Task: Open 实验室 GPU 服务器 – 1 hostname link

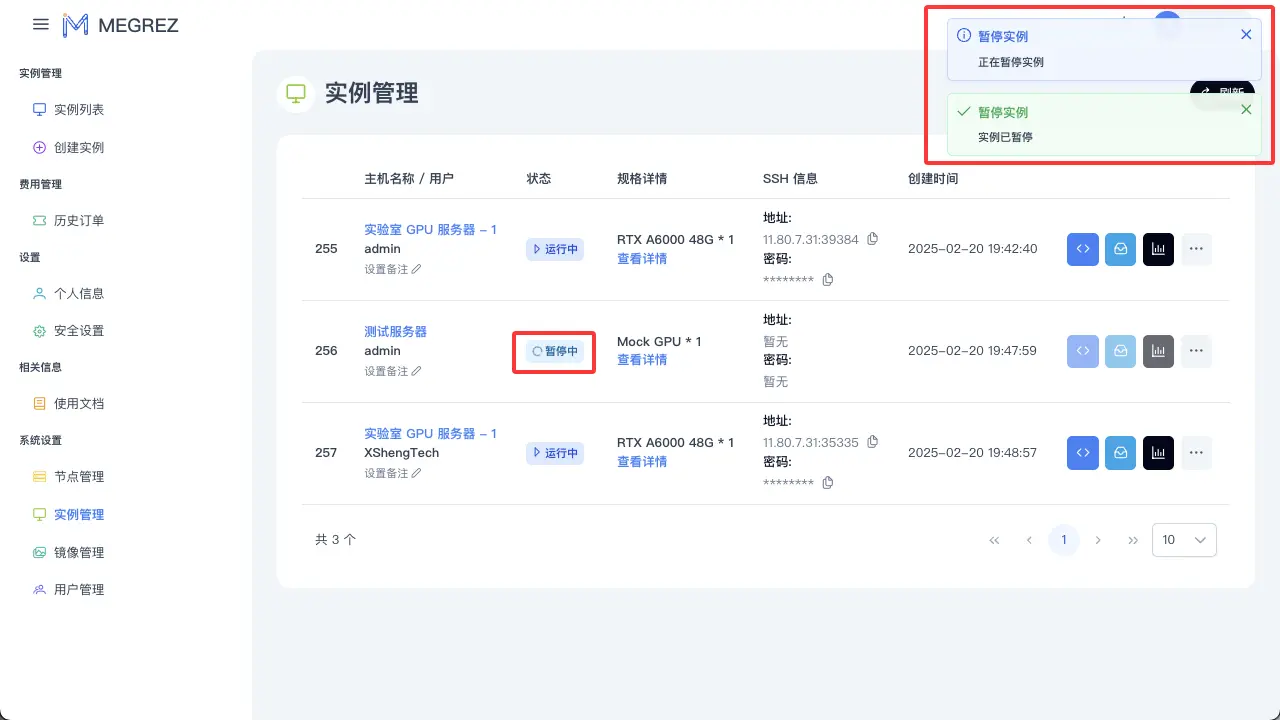Action: 431,229
